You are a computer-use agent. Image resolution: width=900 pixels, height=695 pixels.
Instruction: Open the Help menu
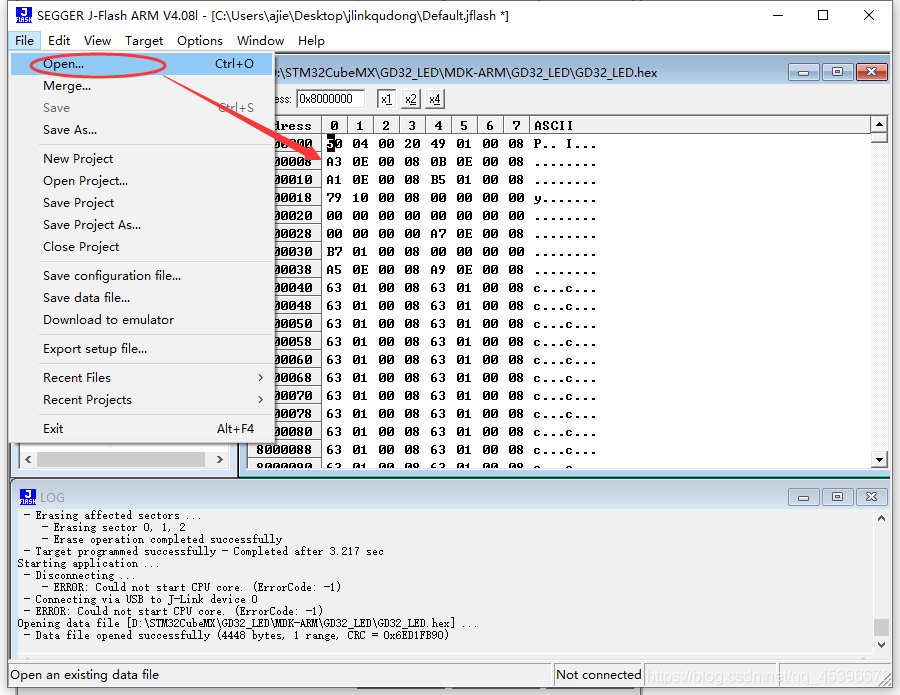point(311,41)
